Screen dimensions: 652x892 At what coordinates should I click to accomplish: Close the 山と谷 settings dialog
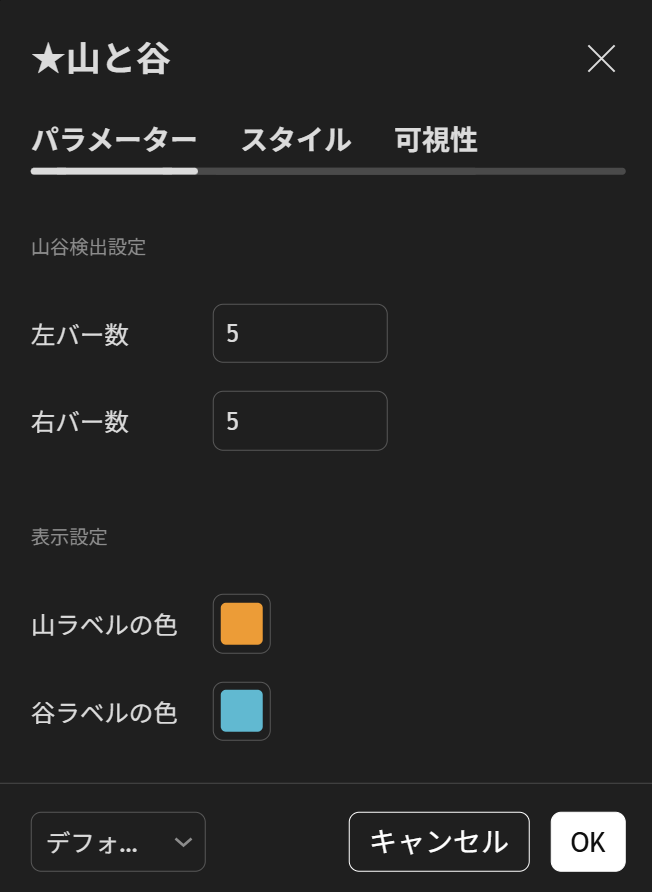pos(601,59)
